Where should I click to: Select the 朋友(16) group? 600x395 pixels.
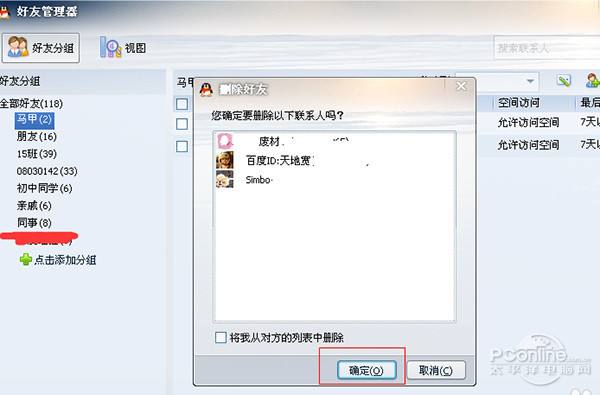(x=37, y=136)
